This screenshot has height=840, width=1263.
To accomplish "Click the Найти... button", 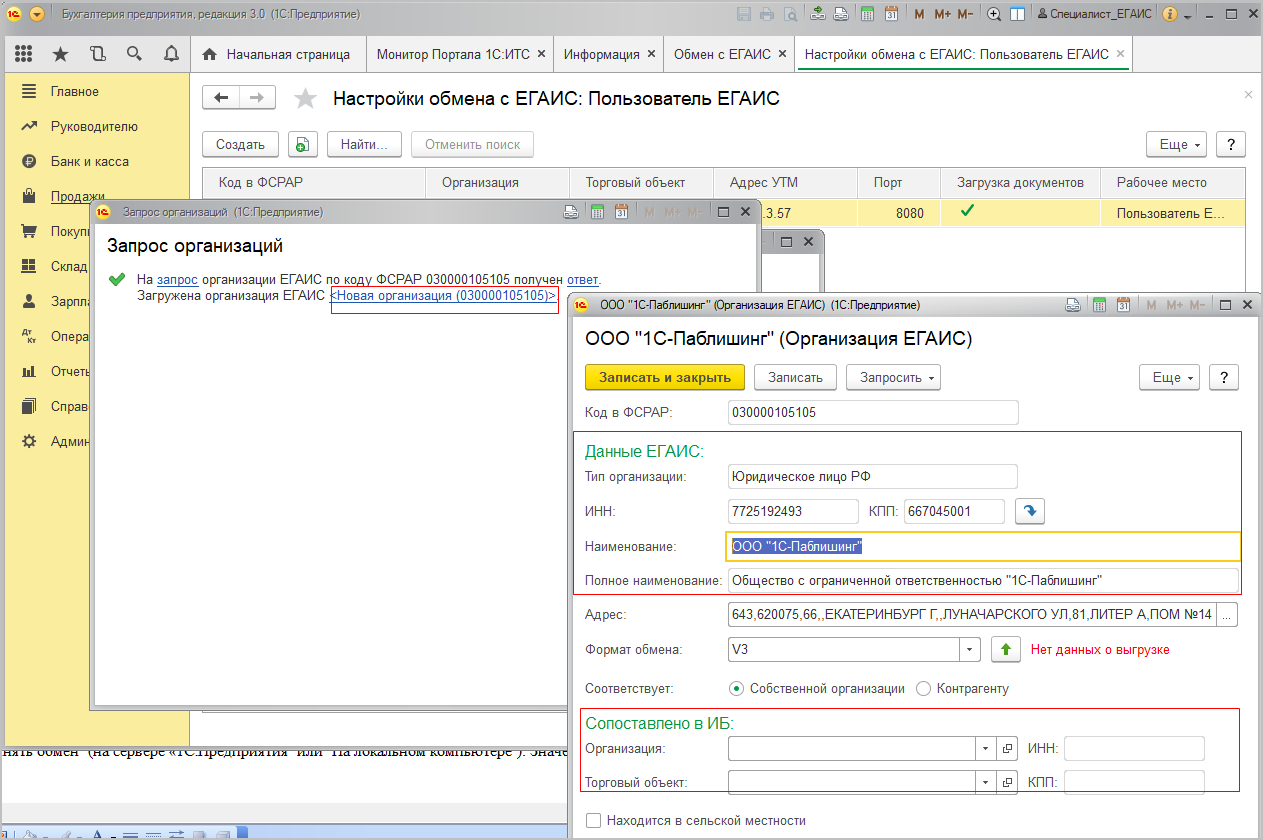I will click(x=364, y=144).
